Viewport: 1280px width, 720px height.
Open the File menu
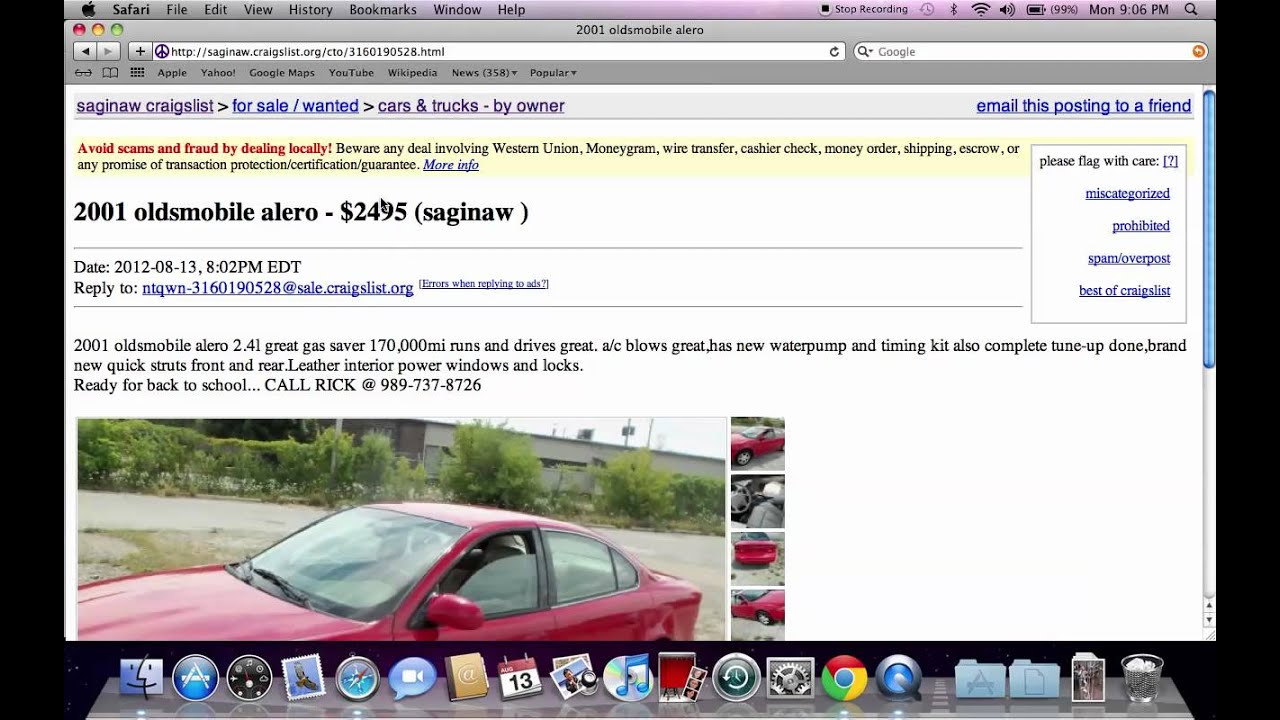click(x=177, y=9)
